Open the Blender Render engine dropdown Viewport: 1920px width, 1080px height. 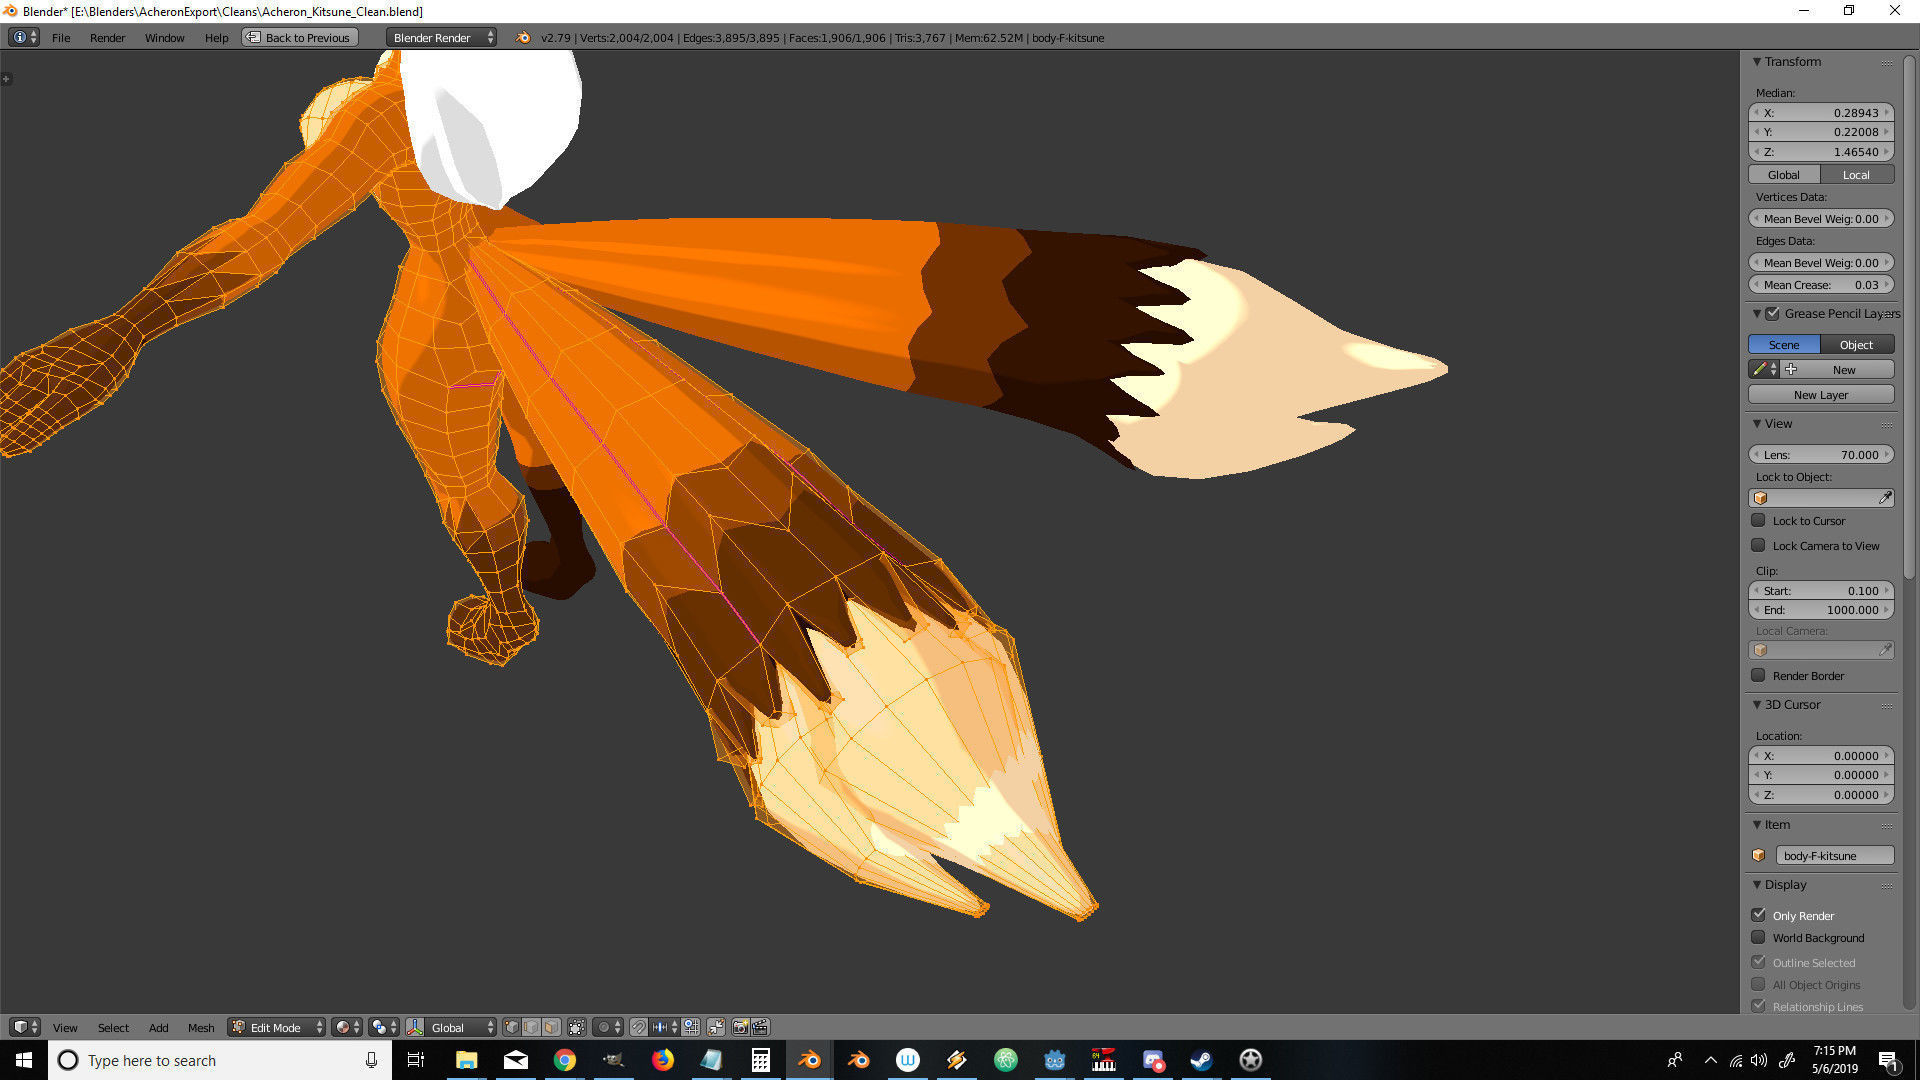[442, 37]
